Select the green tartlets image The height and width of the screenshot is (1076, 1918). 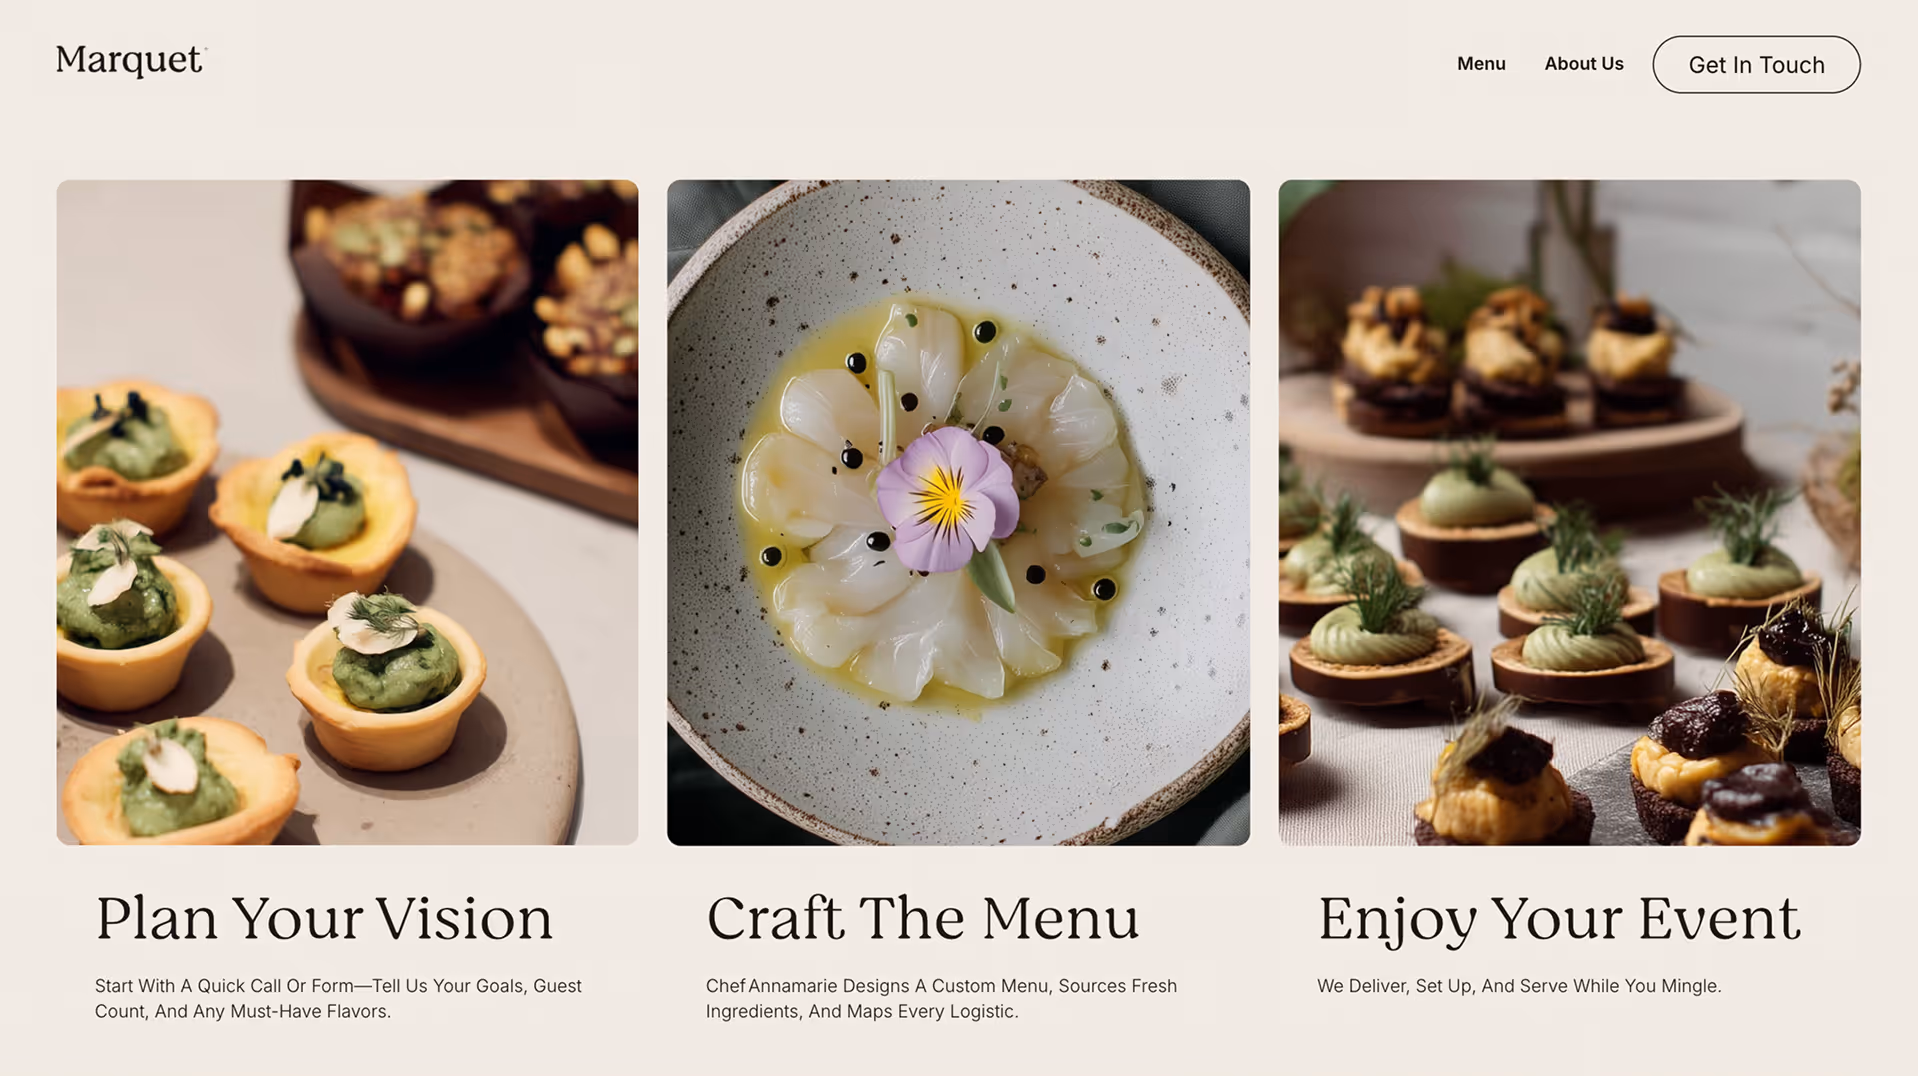click(x=347, y=512)
